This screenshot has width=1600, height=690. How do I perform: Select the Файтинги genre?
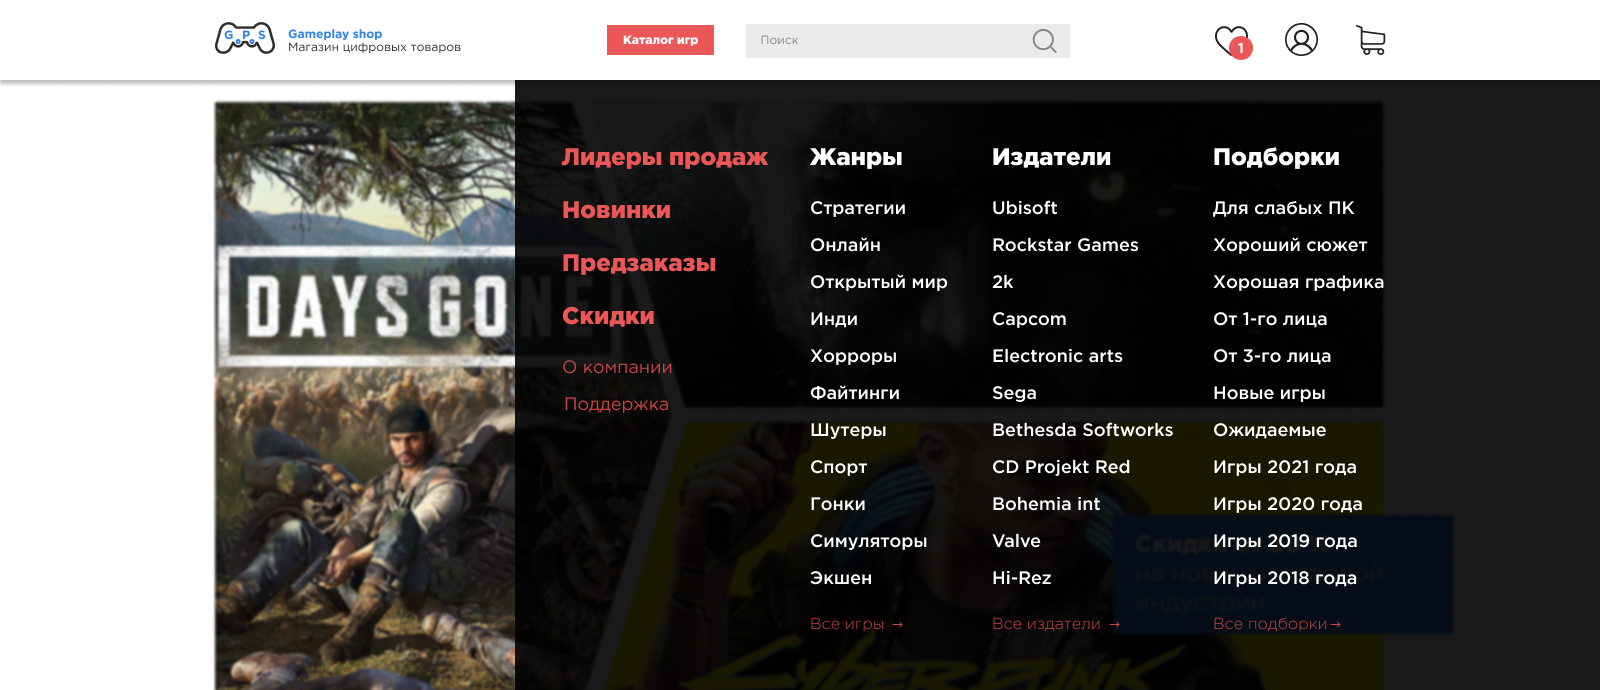click(x=855, y=393)
